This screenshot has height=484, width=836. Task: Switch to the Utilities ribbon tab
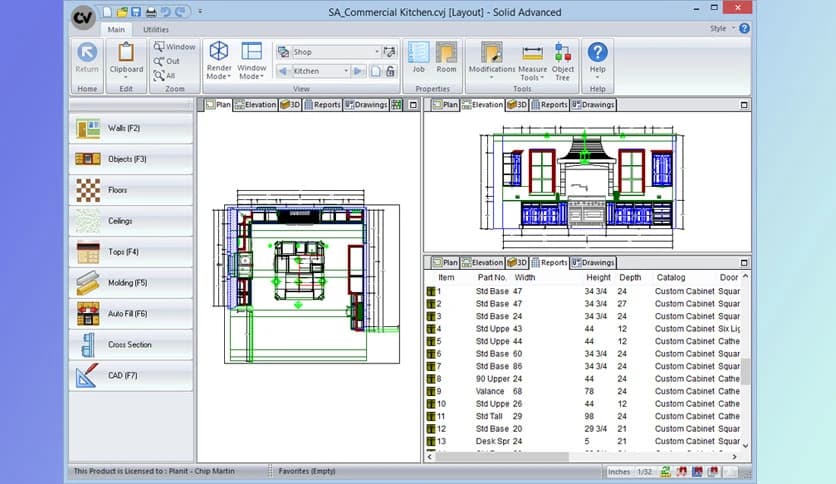tap(156, 30)
